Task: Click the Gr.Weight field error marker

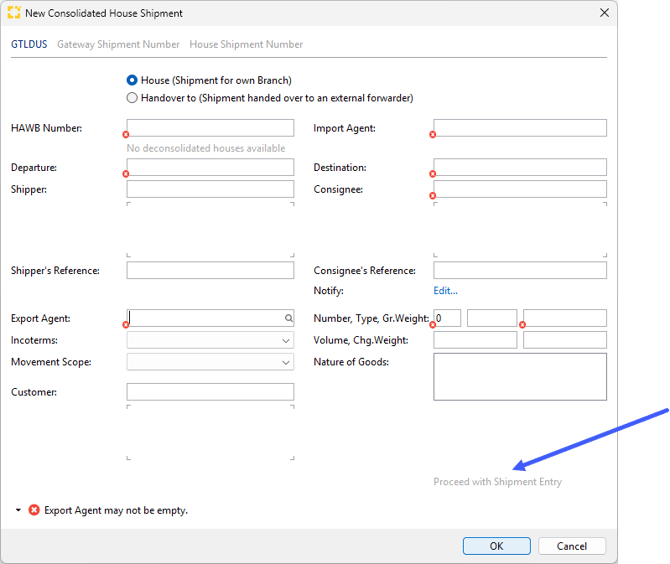Action: [x=522, y=325]
